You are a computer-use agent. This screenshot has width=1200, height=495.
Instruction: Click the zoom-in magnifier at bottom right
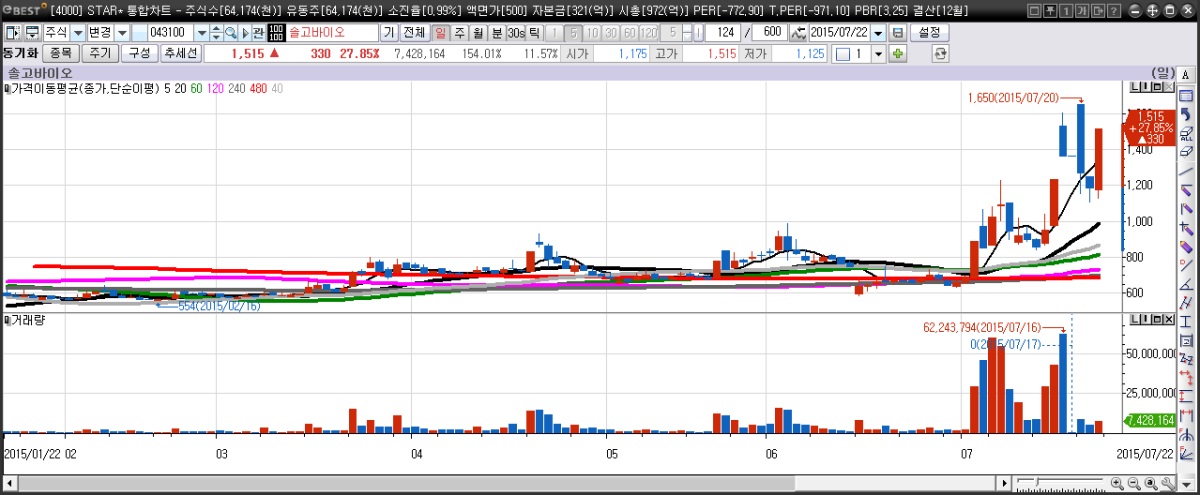(1116, 484)
